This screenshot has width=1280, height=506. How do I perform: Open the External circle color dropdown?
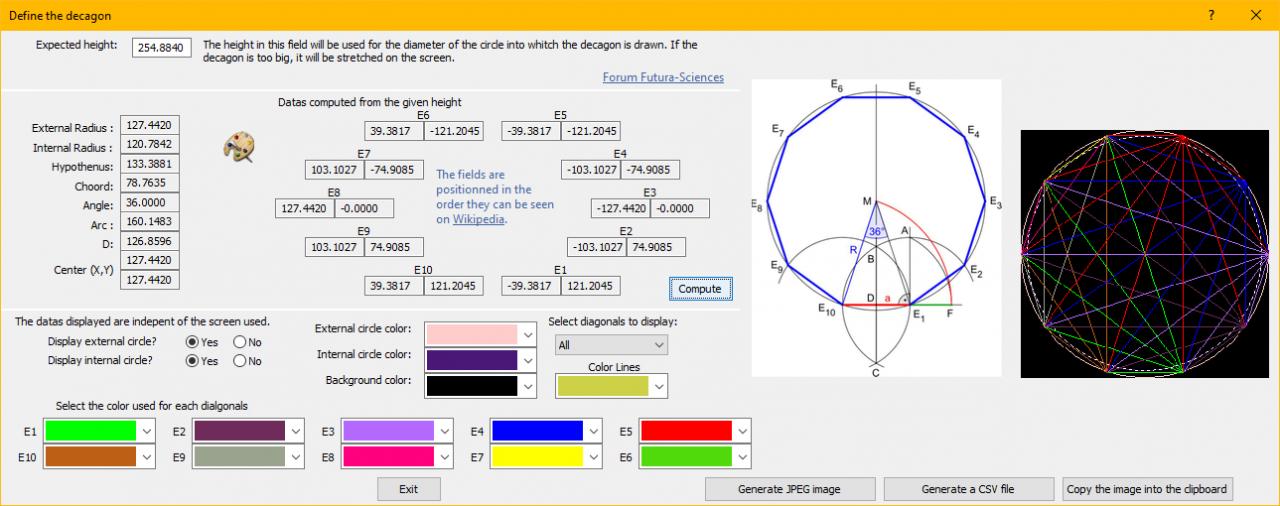point(527,333)
